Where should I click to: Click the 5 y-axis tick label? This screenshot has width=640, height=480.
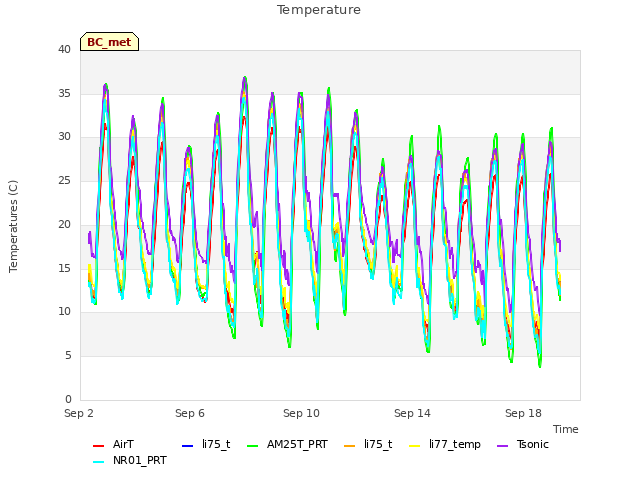coord(68,356)
